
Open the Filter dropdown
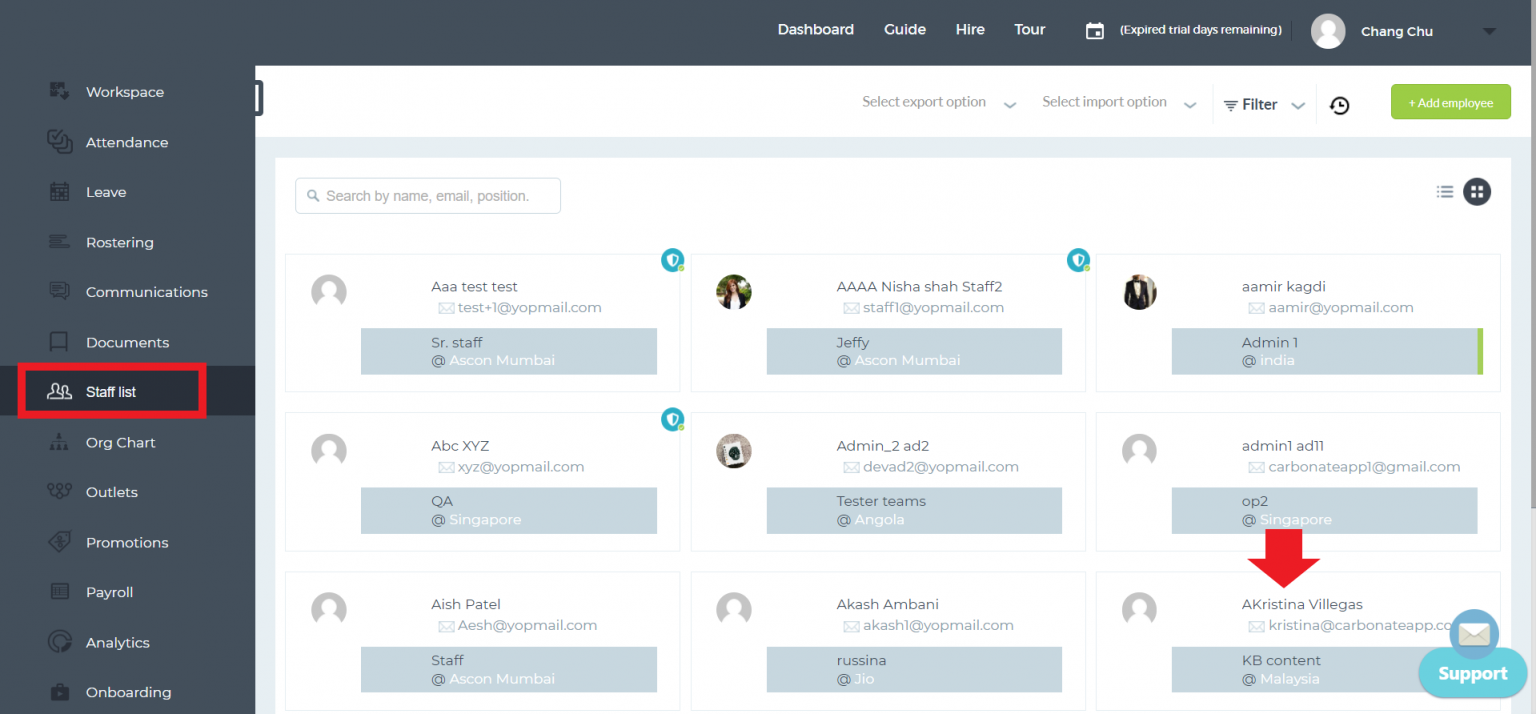(x=1264, y=105)
